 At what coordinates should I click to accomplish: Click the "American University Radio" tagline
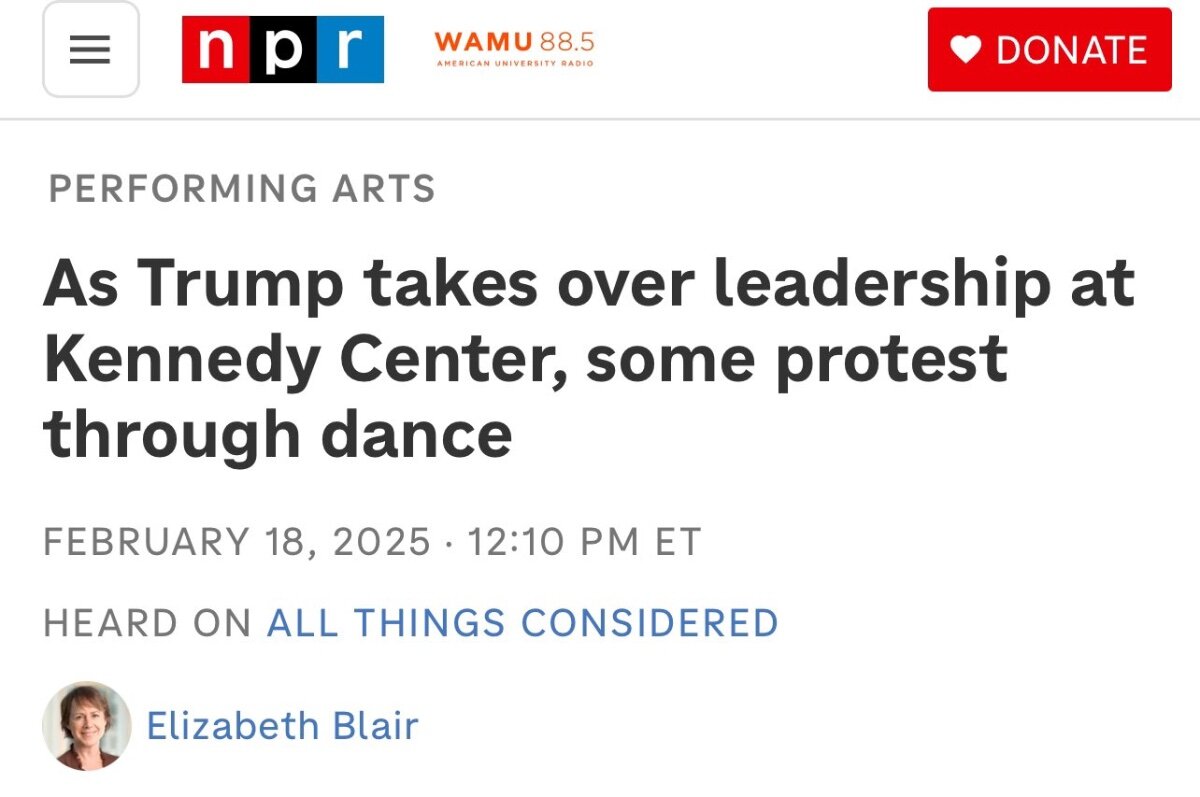click(x=514, y=64)
